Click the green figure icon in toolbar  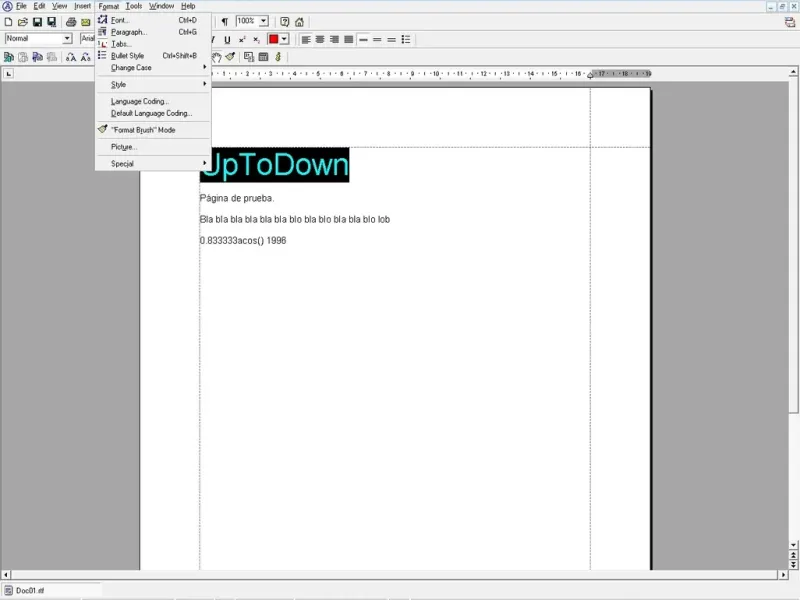point(278,57)
